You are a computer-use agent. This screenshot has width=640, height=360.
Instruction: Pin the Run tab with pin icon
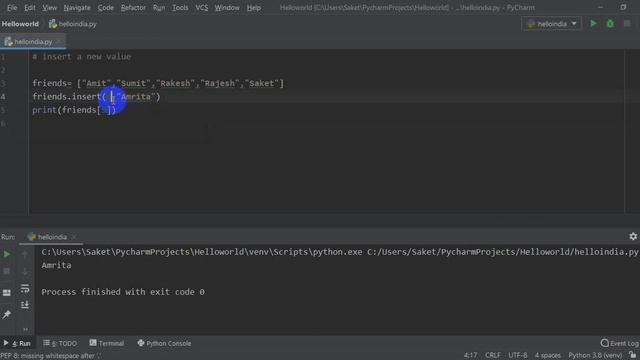[7, 314]
